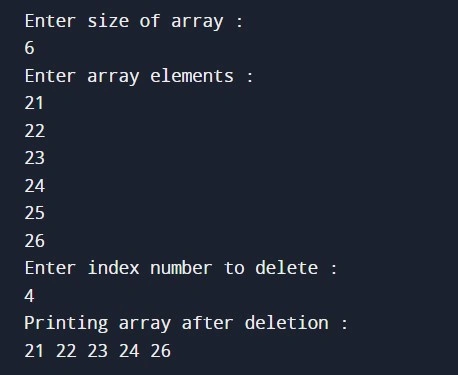Viewport: 458px width, 375px height.
Task: Click 24 in the final output row
Action: tap(129, 351)
